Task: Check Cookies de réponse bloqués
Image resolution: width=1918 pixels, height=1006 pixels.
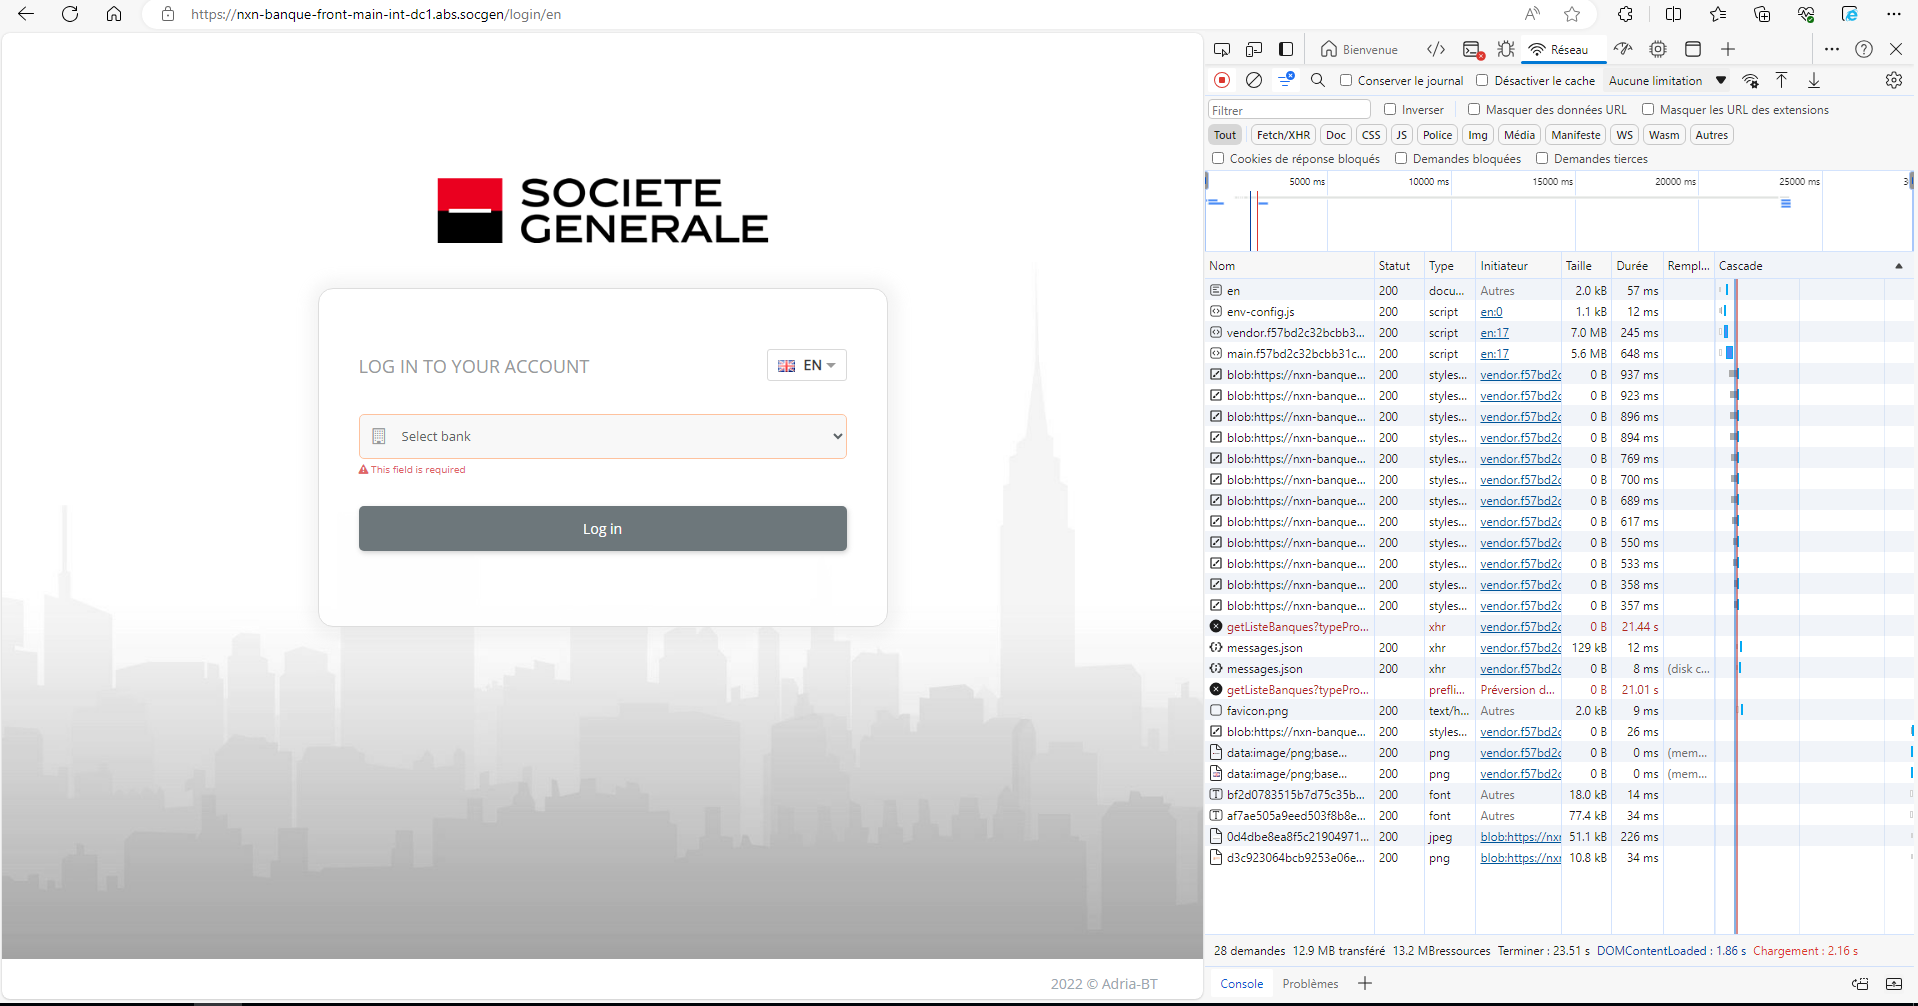Action: click(1218, 158)
